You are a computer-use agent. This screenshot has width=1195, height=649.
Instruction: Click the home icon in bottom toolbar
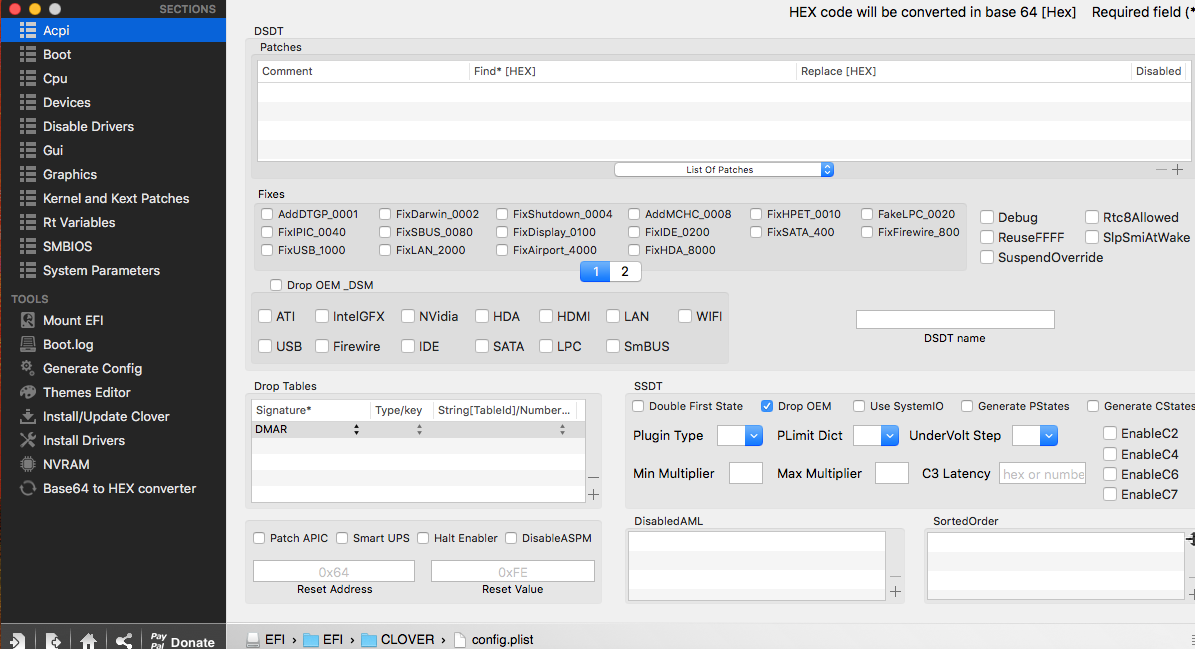click(x=89, y=641)
